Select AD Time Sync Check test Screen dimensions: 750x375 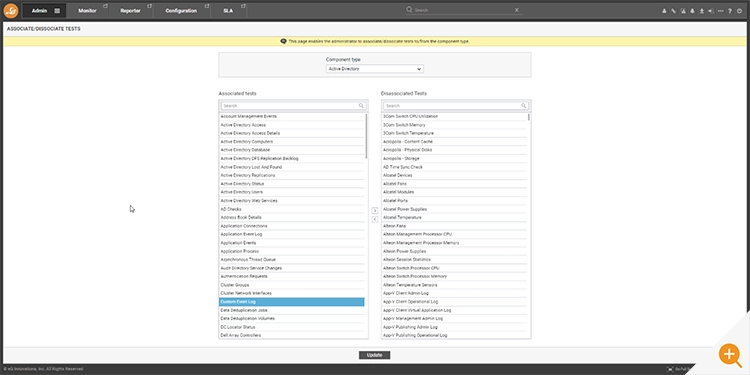454,167
